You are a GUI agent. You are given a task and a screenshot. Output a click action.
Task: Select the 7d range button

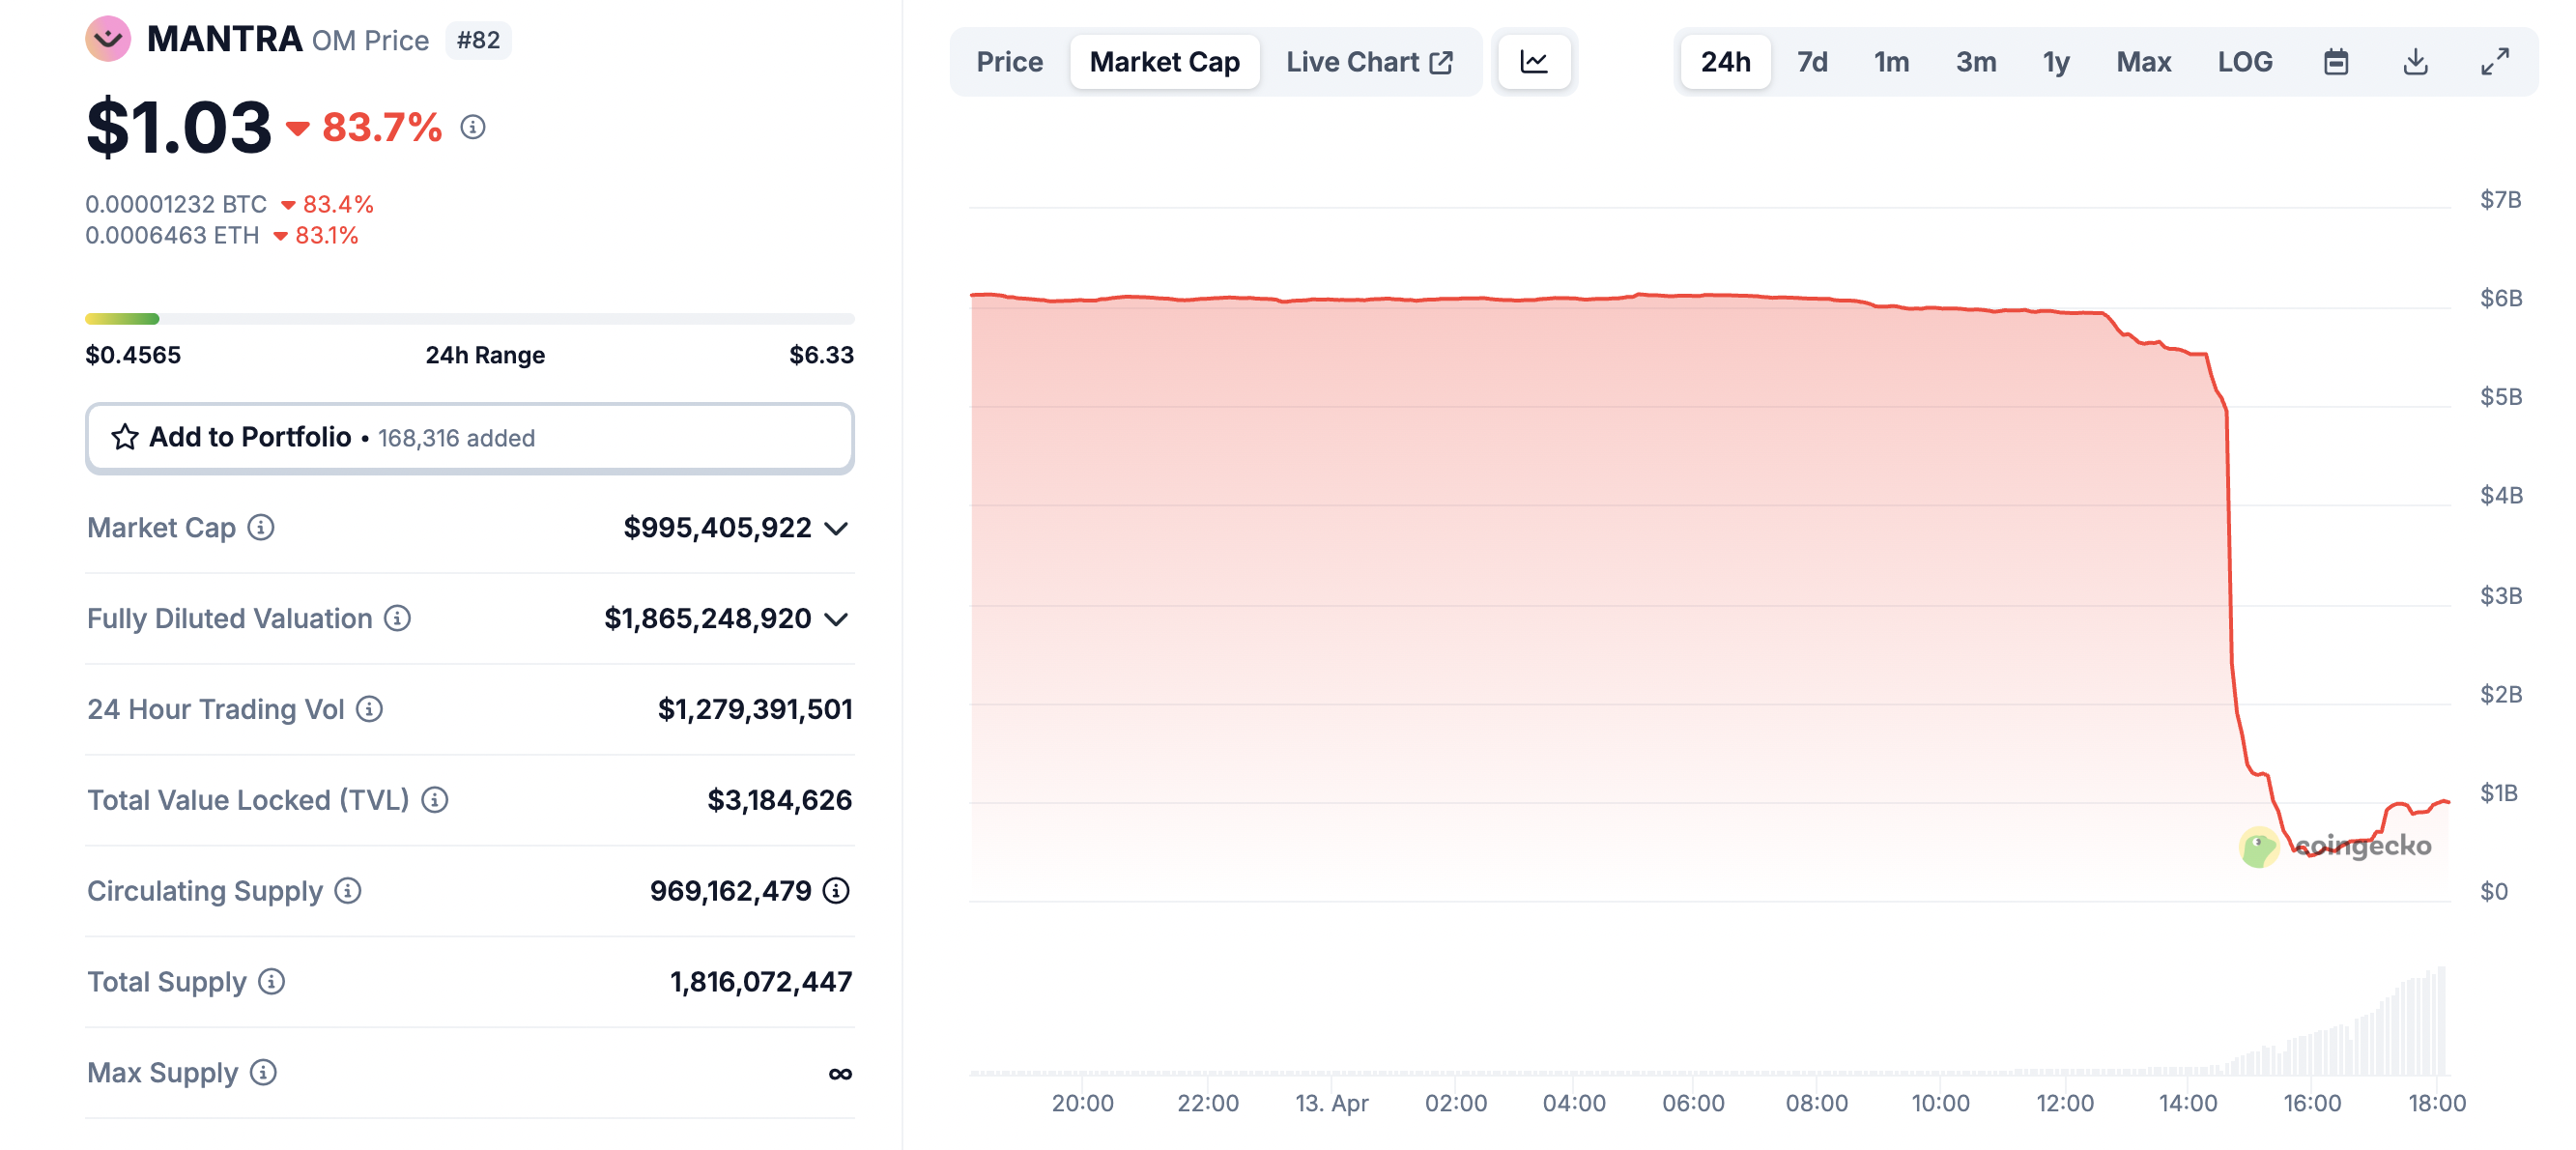1812,61
